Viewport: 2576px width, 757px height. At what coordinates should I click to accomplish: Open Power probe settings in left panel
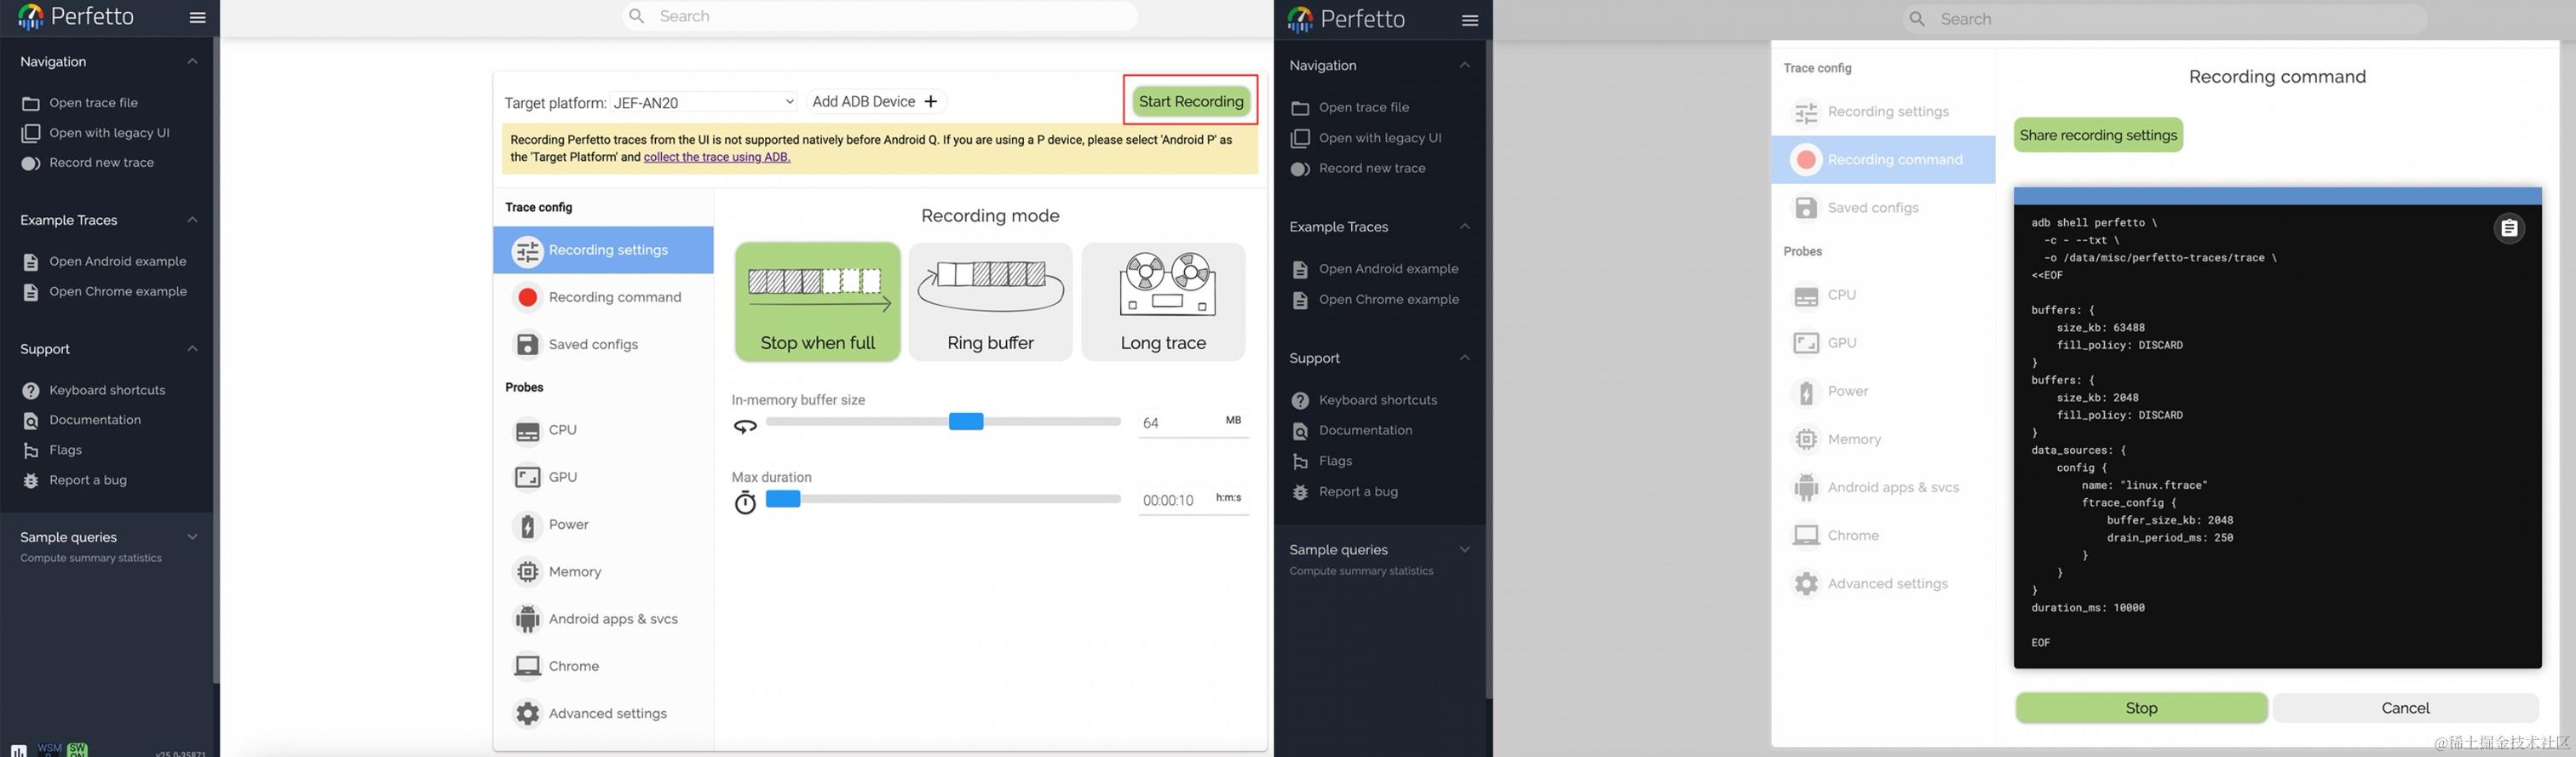click(603, 524)
